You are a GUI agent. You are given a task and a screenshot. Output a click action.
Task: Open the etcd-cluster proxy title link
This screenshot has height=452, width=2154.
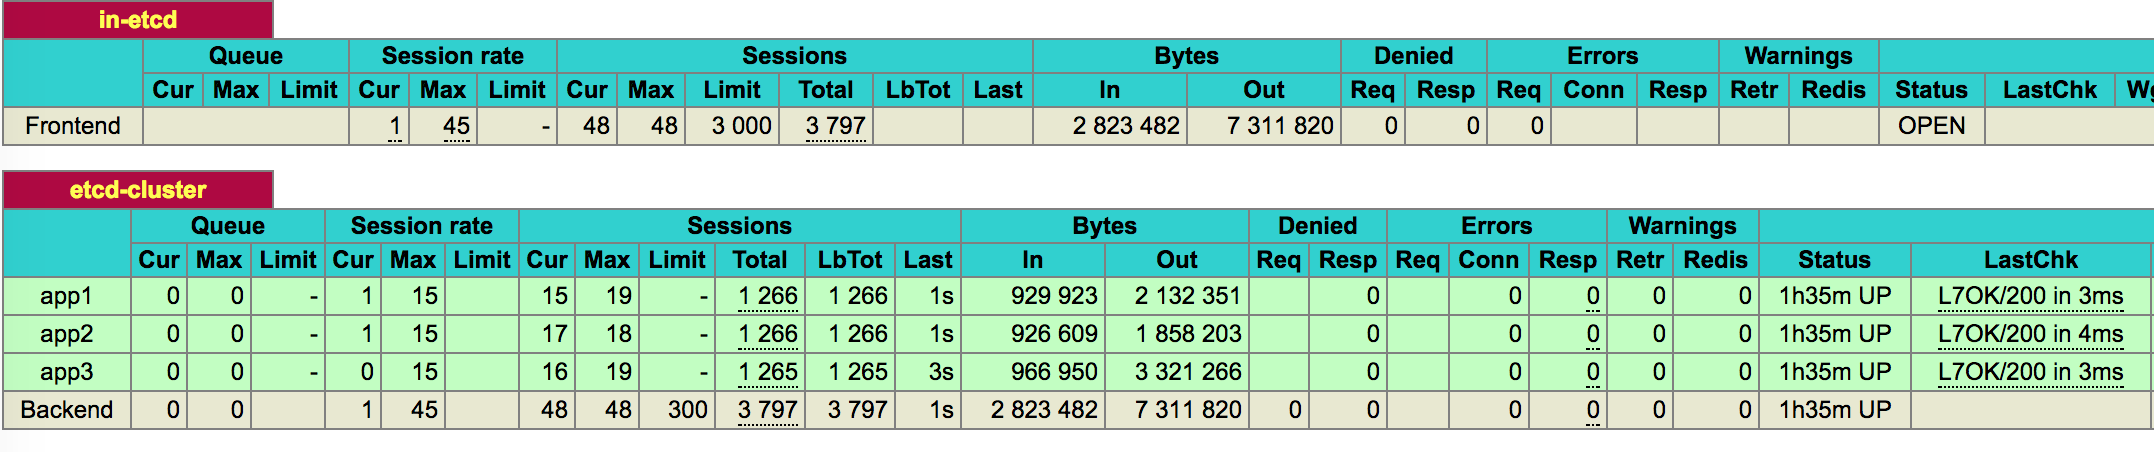coord(138,190)
